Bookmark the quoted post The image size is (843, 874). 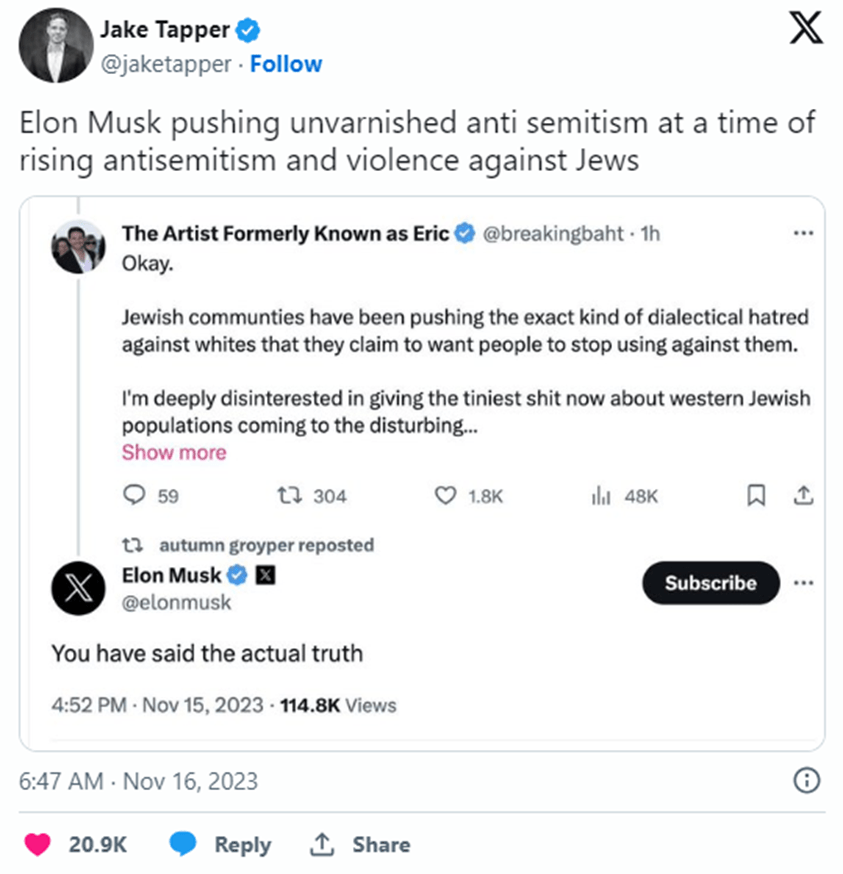(757, 495)
